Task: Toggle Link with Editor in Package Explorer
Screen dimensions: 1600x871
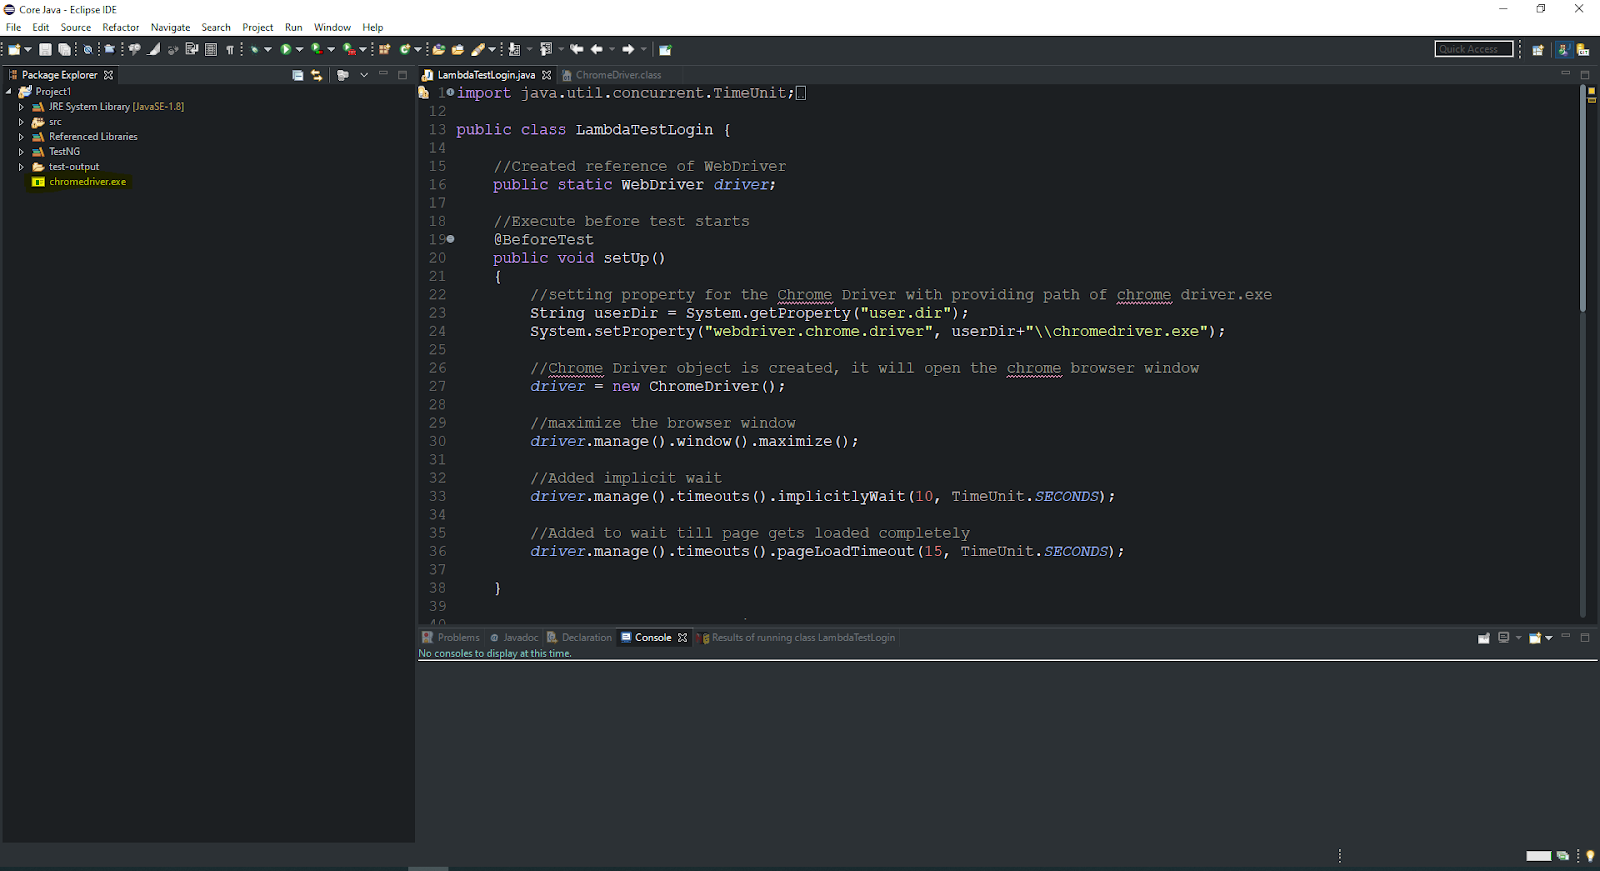Action: 317,75
